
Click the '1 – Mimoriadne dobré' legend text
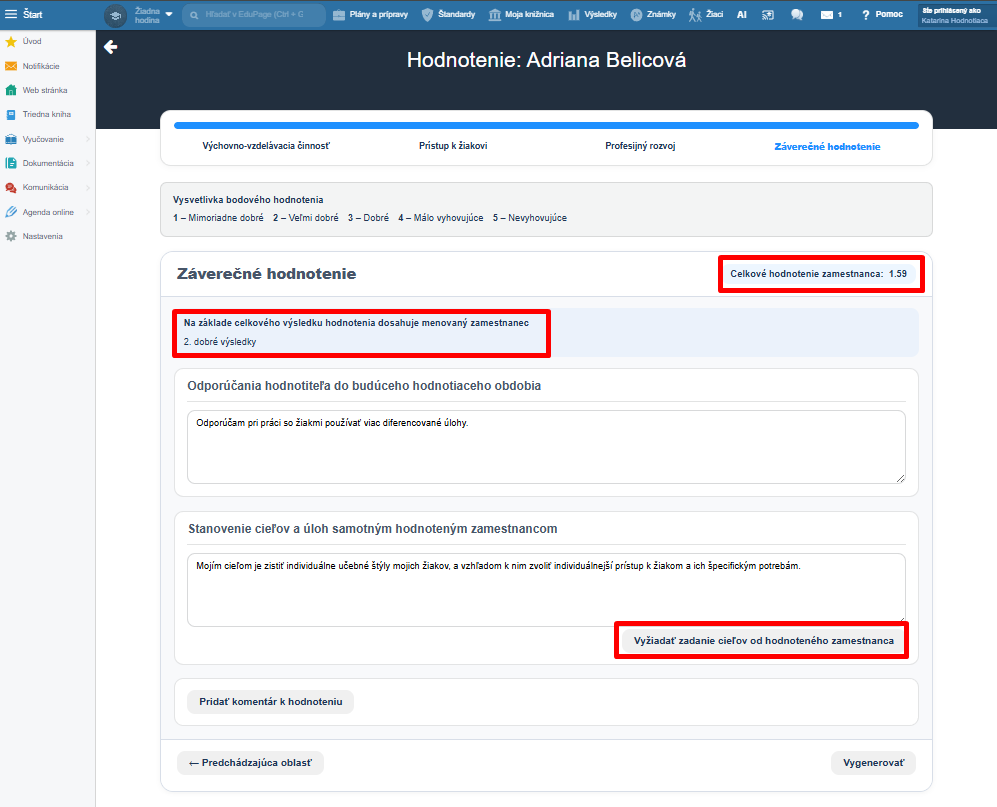[218, 218]
